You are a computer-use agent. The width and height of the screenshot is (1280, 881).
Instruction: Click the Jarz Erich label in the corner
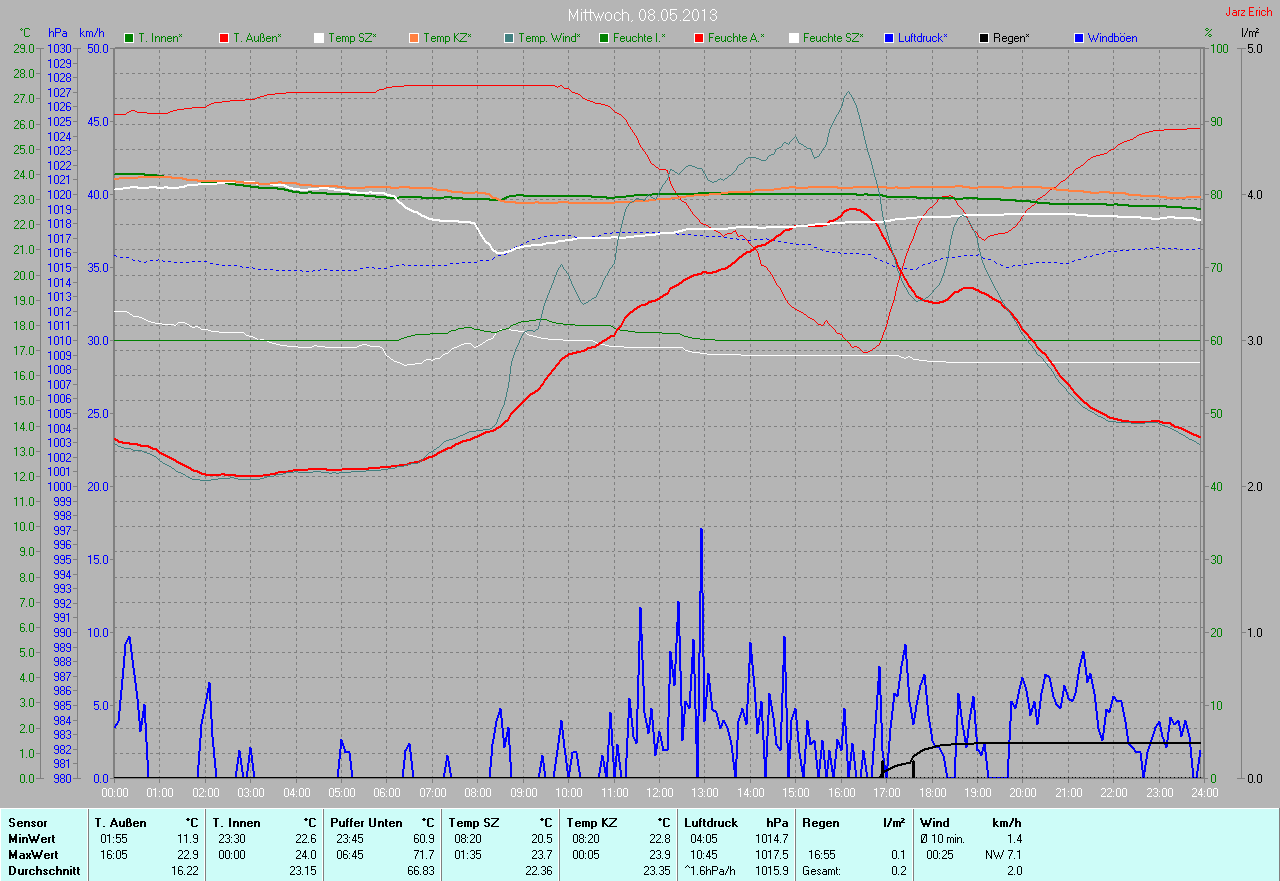[x=1248, y=12]
